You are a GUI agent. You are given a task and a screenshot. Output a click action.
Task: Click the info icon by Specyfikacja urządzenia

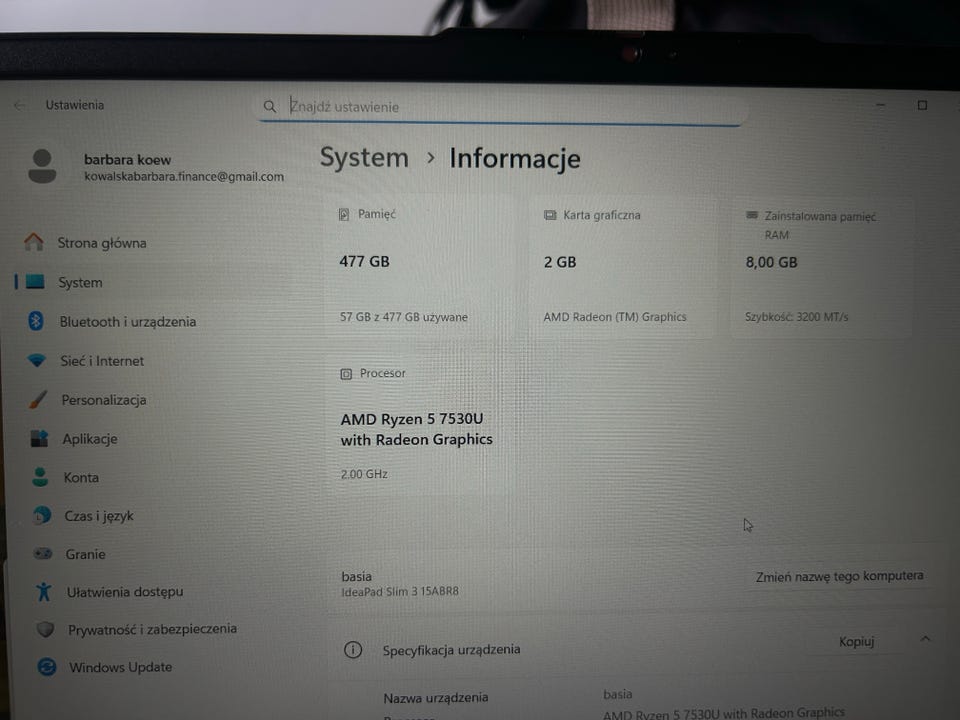click(x=353, y=650)
